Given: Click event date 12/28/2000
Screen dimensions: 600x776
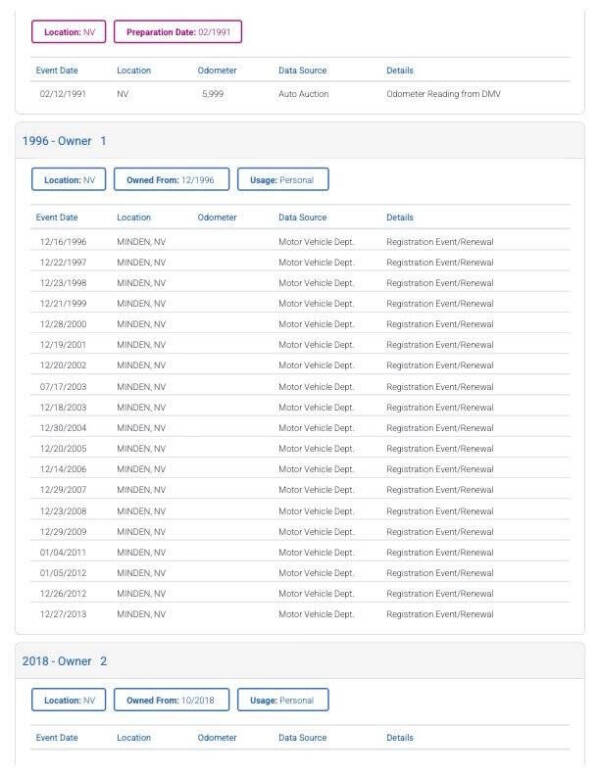Looking at the screenshot, I should (63, 324).
